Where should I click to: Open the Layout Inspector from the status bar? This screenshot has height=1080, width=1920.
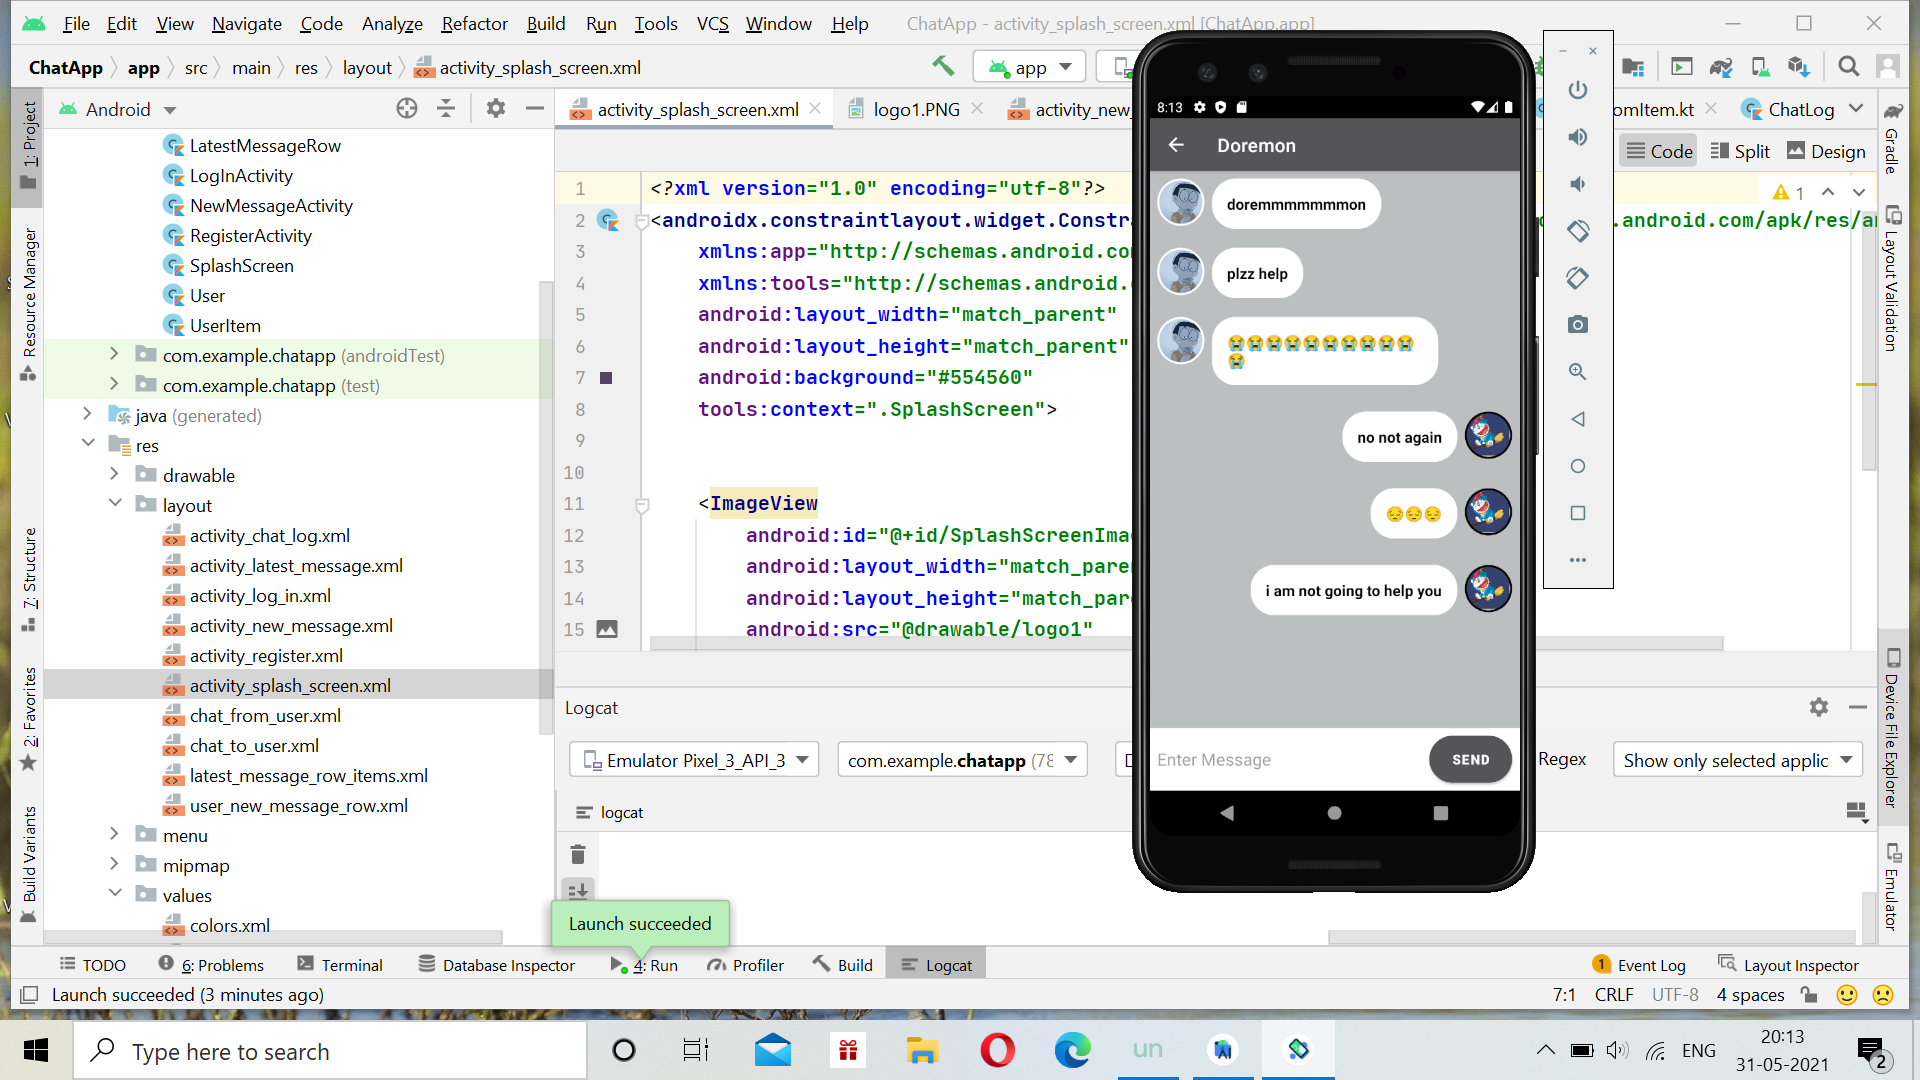coord(1800,964)
